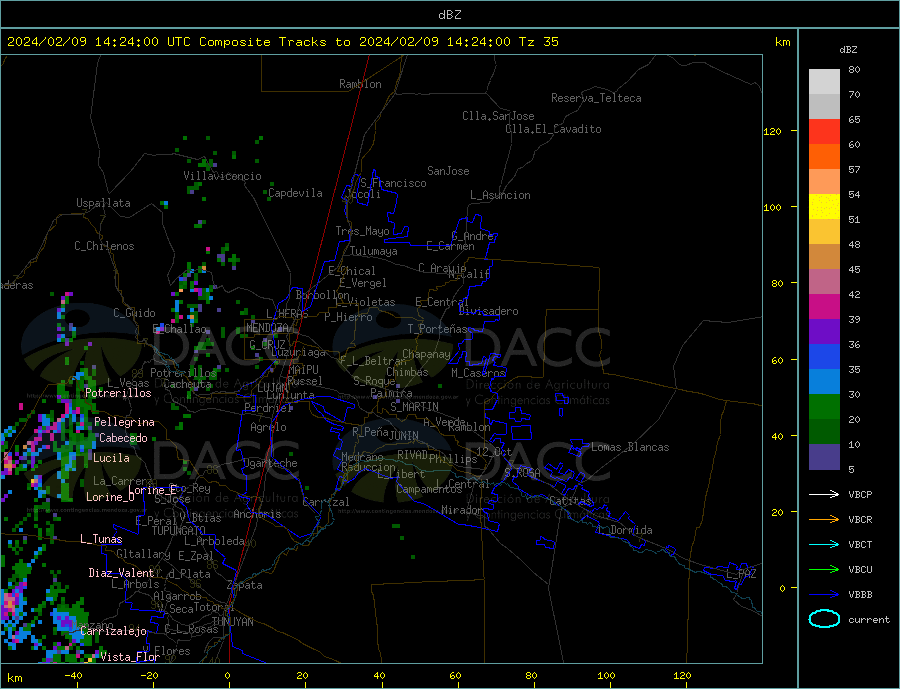The width and height of the screenshot is (900, 689).
Task: Click the MENDOZA city label
Action: point(268,327)
